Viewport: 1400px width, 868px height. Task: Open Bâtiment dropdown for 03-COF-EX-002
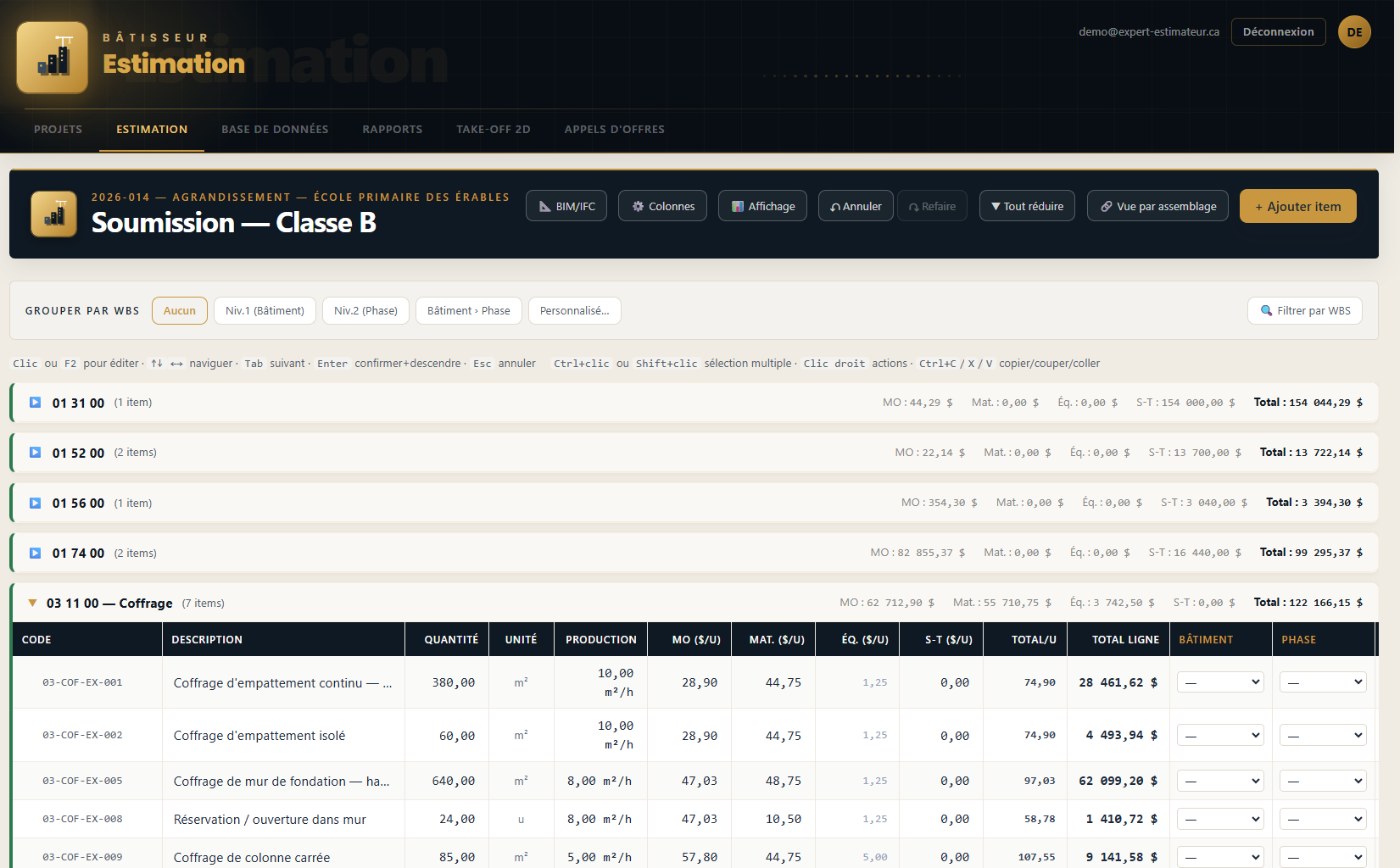pyautogui.click(x=1220, y=735)
